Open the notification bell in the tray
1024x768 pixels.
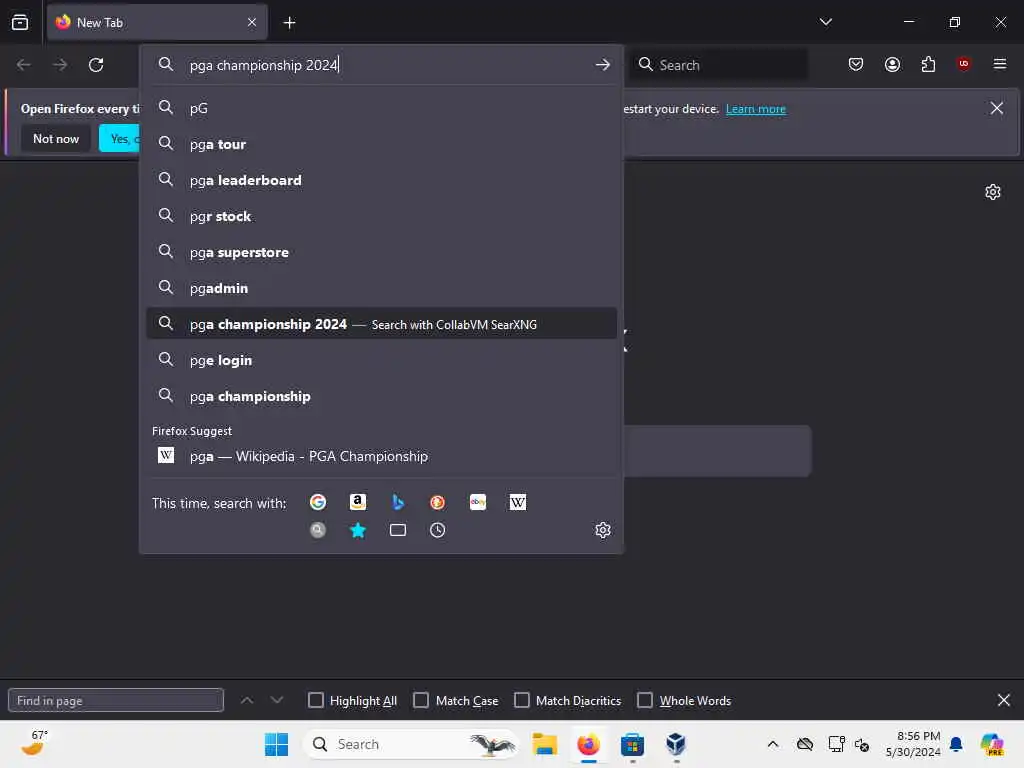[956, 744]
